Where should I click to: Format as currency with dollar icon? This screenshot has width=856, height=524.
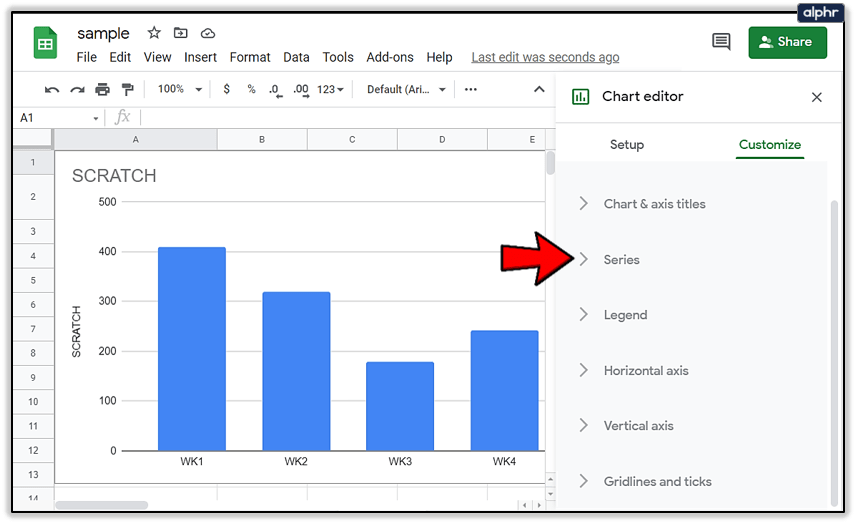[x=227, y=89]
